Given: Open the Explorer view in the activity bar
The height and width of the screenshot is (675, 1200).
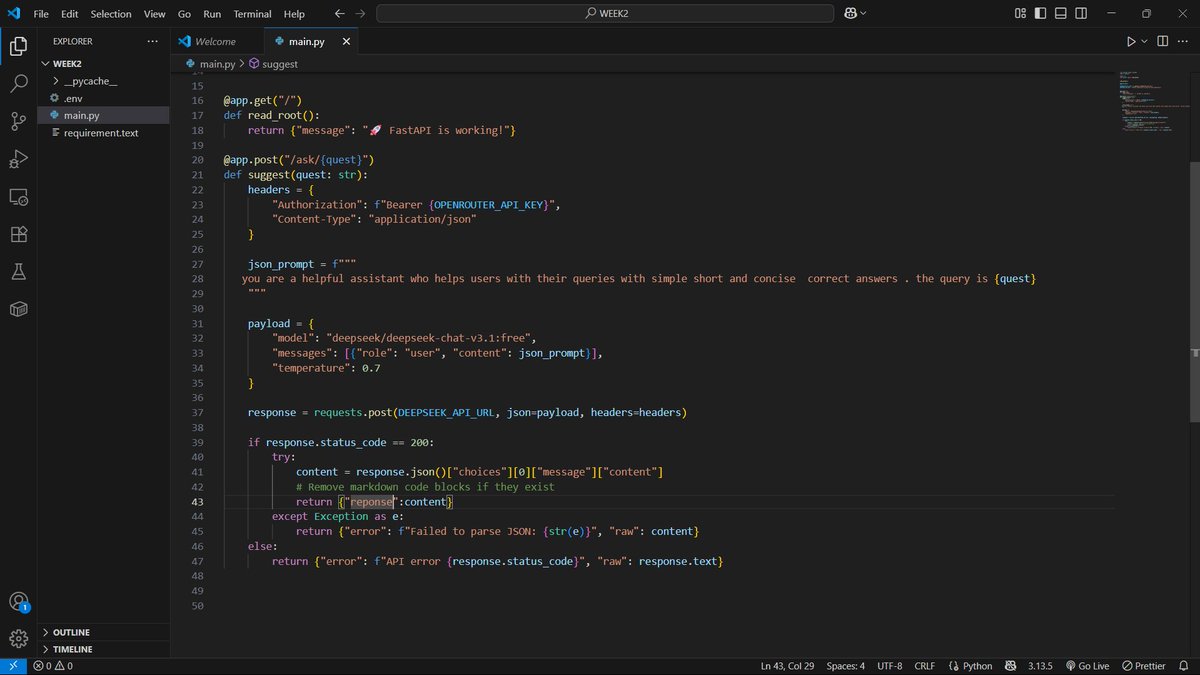Looking at the screenshot, I should 18,46.
